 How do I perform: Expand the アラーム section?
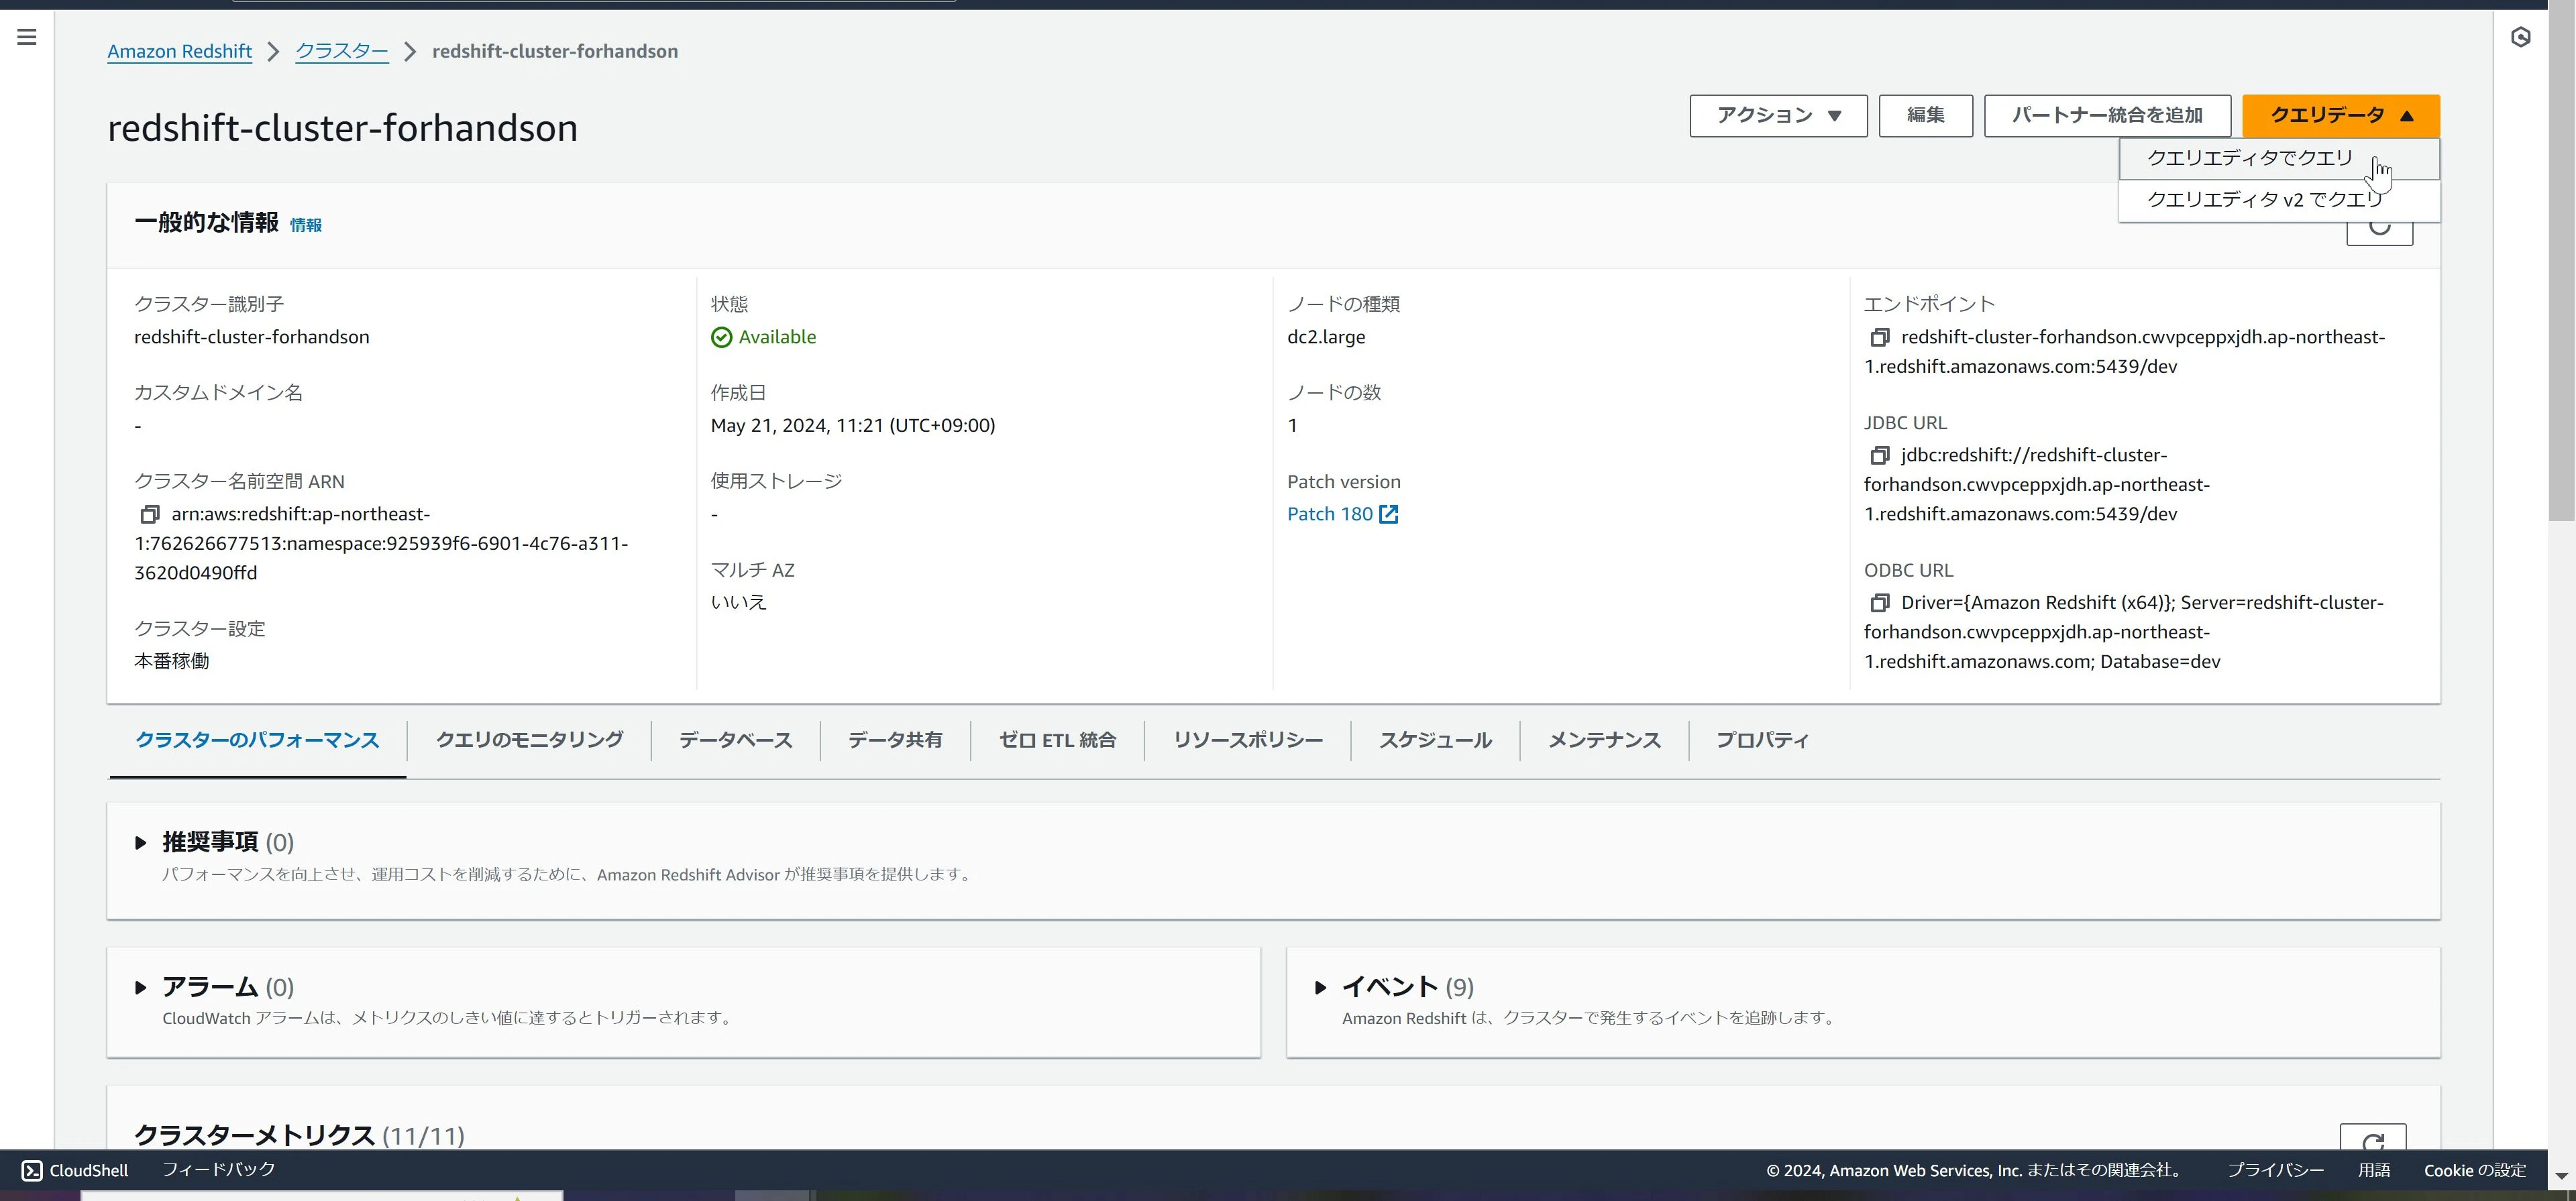pos(140,988)
